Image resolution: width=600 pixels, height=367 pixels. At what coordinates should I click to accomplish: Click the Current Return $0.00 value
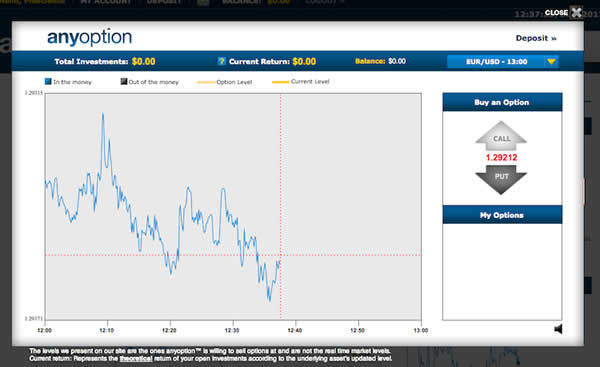point(304,62)
